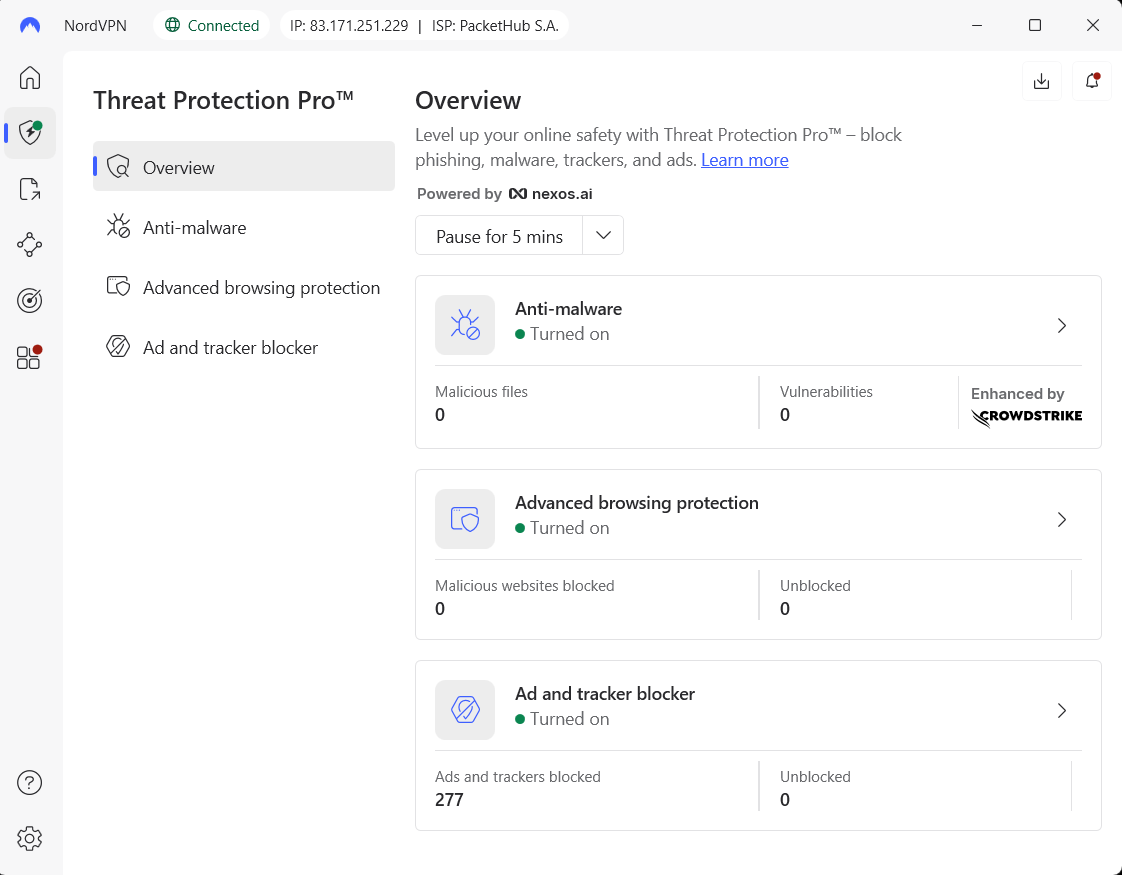Open the apps grid sidebar icon
The width and height of the screenshot is (1122, 875).
[x=30, y=357]
